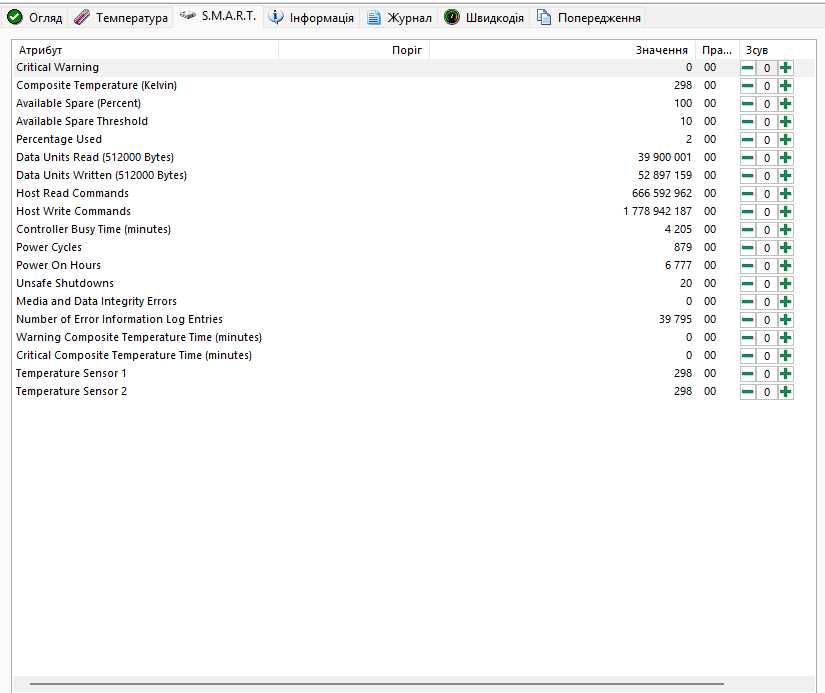Increase offset for Media and Data Integrity Errors
Viewport: 825px width, 693px height.
click(x=786, y=302)
